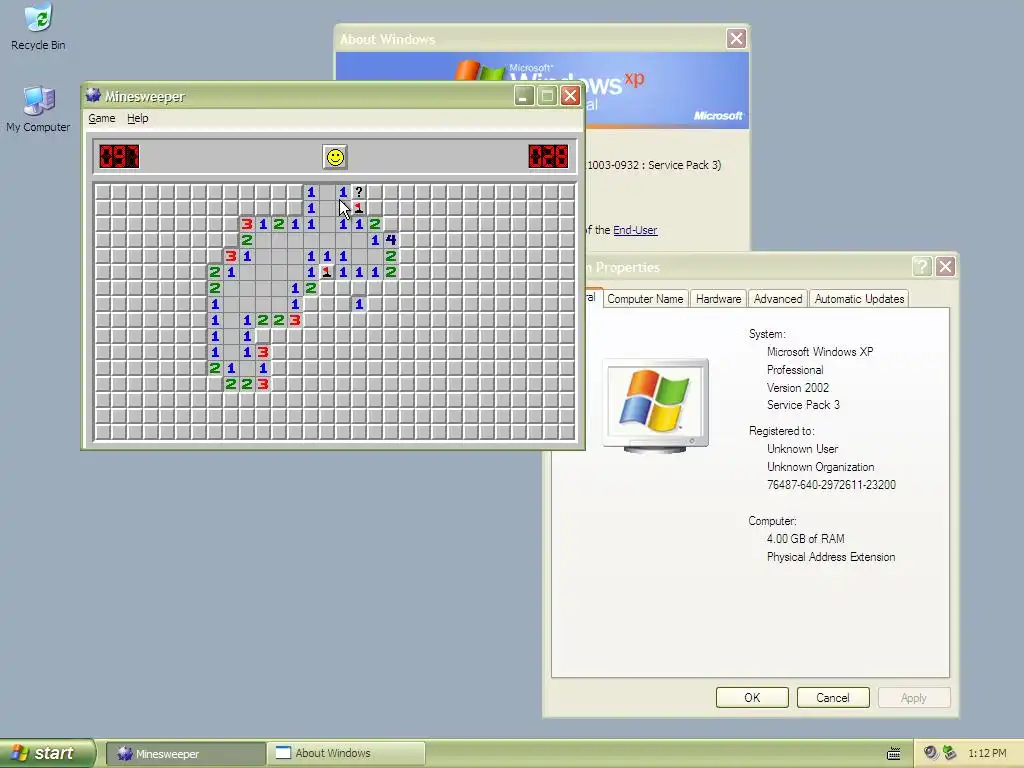Viewport: 1024px width, 768px height.
Task: Close the System Properties dialog
Action: click(x=945, y=266)
